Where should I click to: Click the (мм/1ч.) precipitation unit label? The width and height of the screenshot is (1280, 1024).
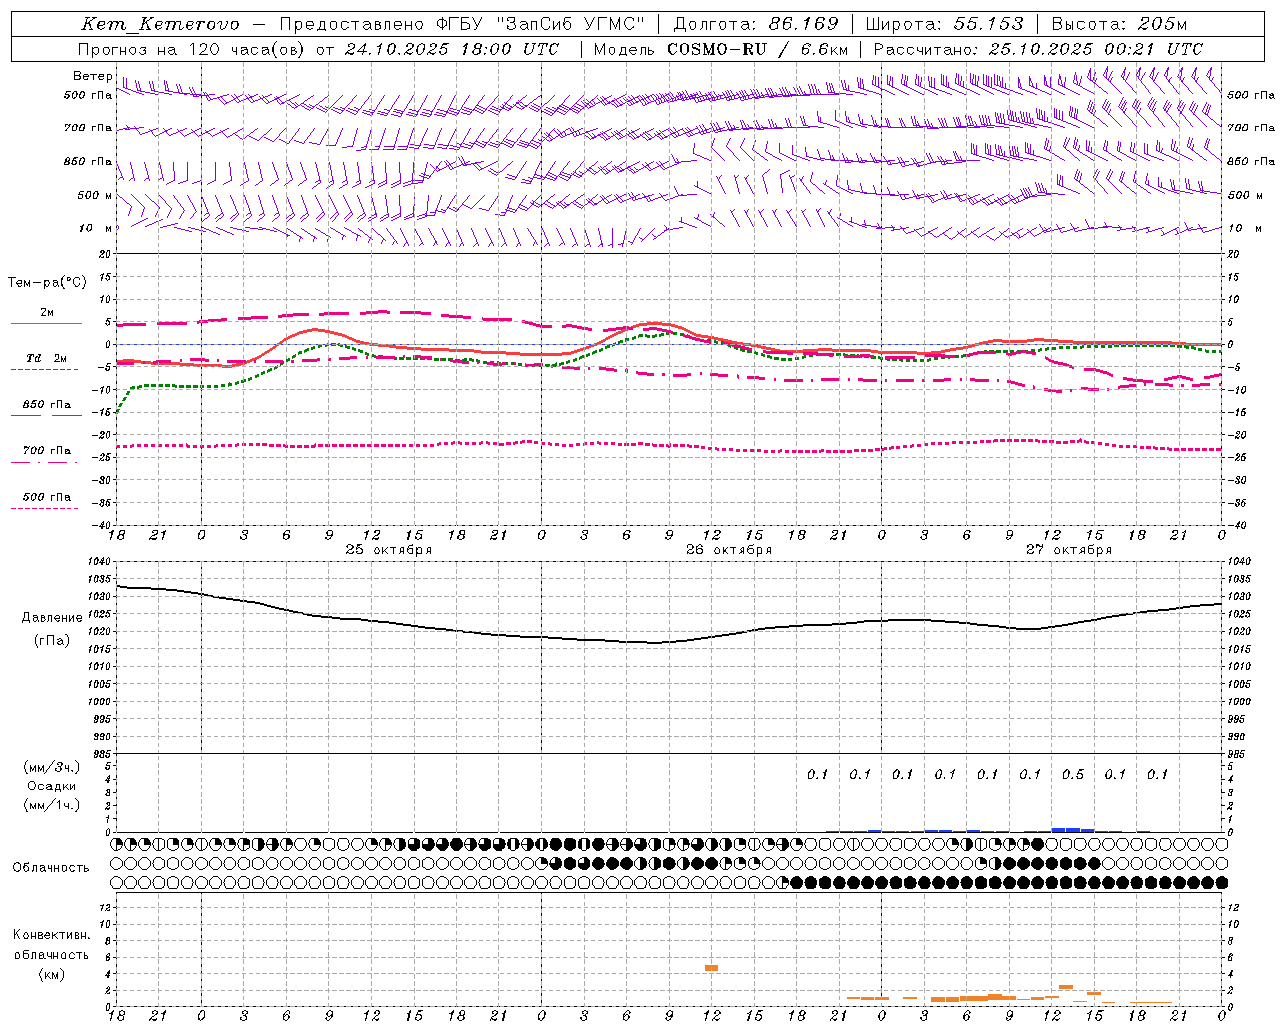[x=51, y=805]
